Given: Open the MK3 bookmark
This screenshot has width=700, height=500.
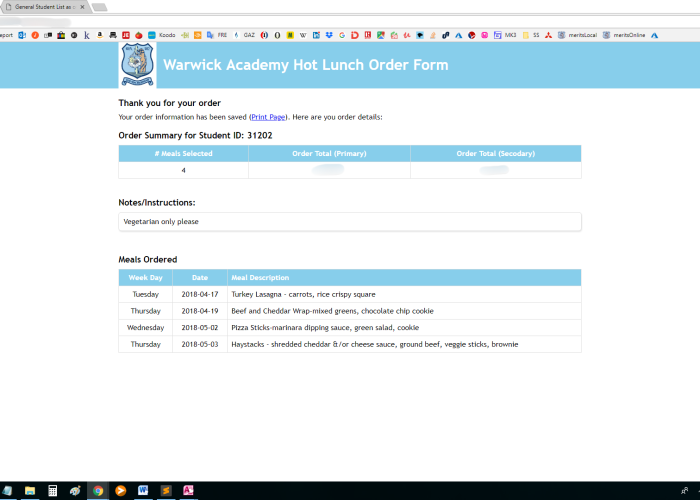Looking at the screenshot, I should (x=505, y=35).
